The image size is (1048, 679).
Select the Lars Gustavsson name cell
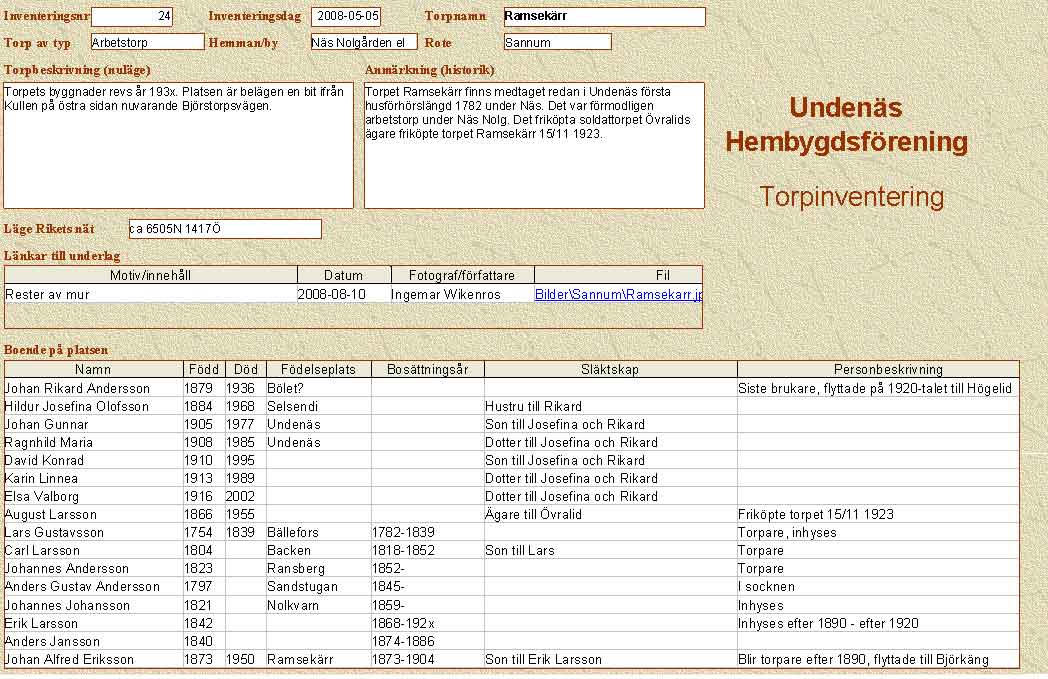pyautogui.click(x=54, y=533)
